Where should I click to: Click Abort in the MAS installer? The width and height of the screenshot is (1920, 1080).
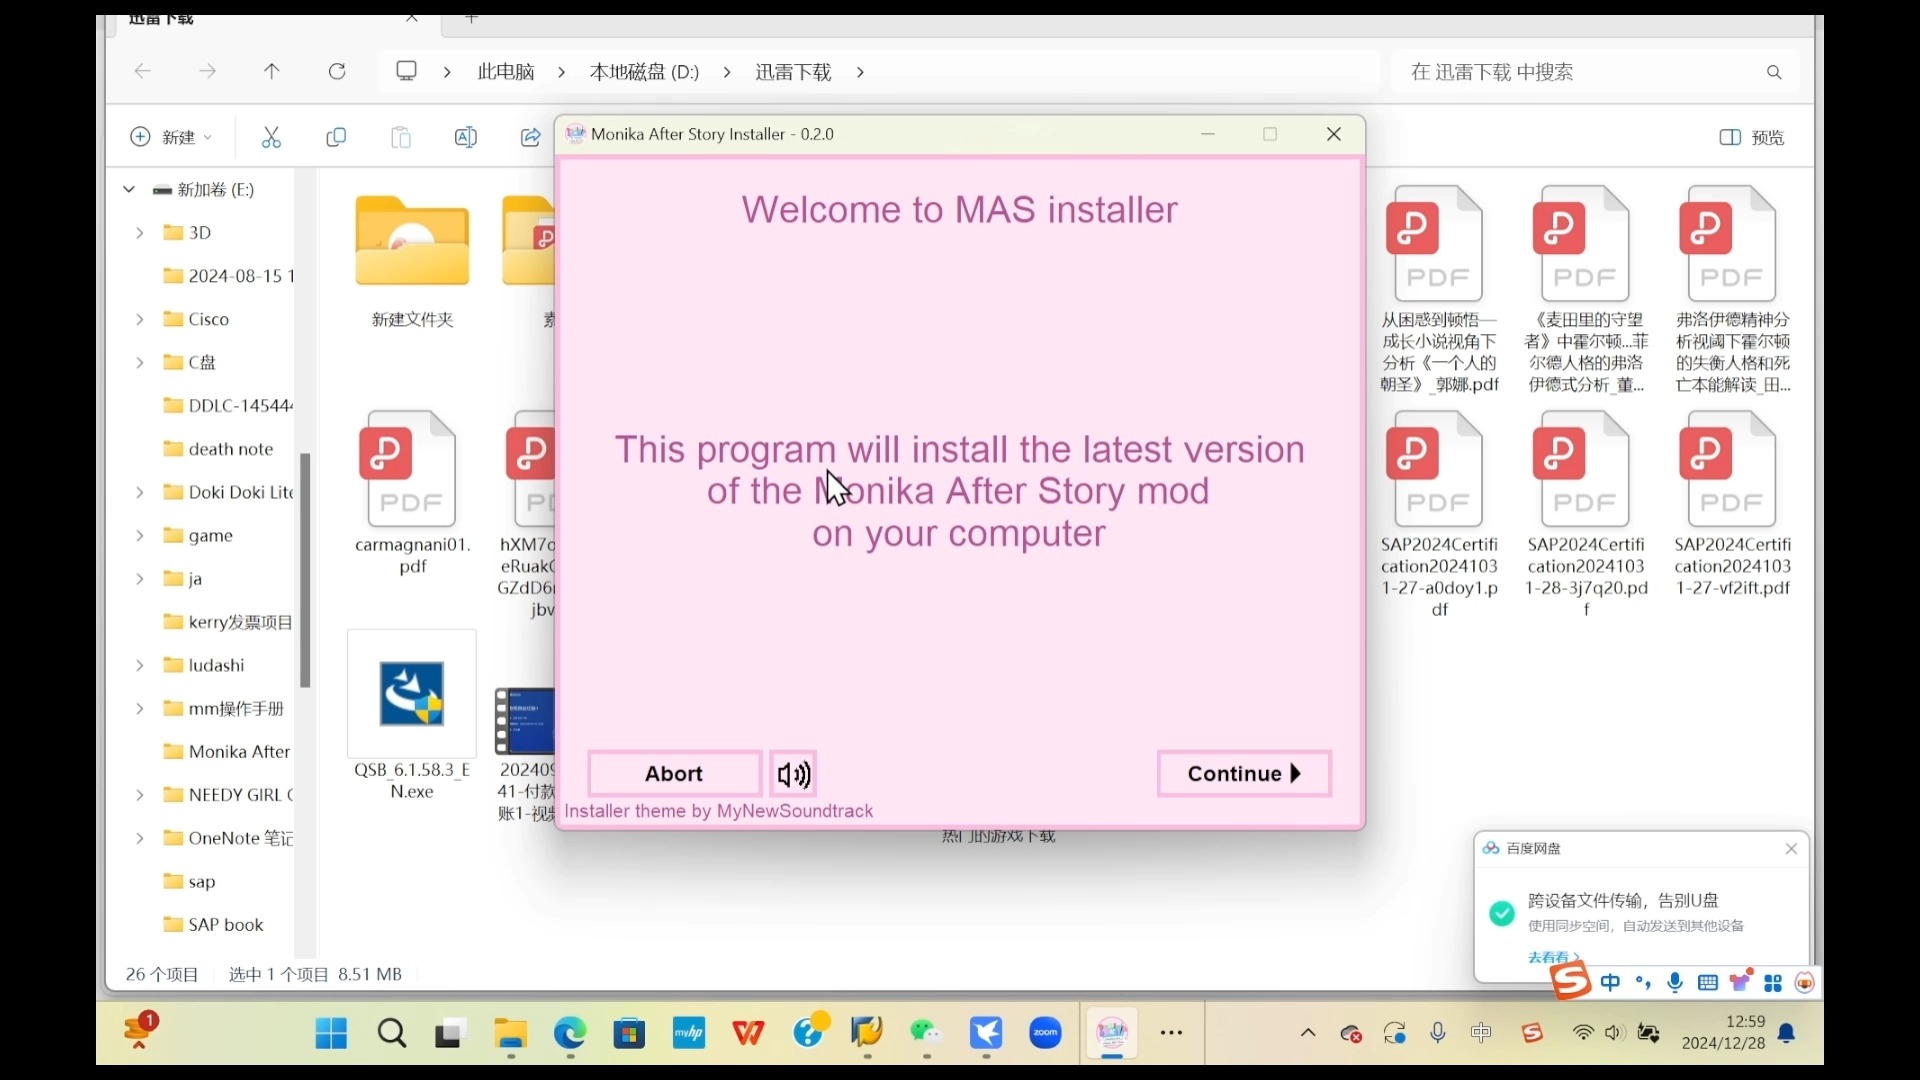(x=674, y=774)
